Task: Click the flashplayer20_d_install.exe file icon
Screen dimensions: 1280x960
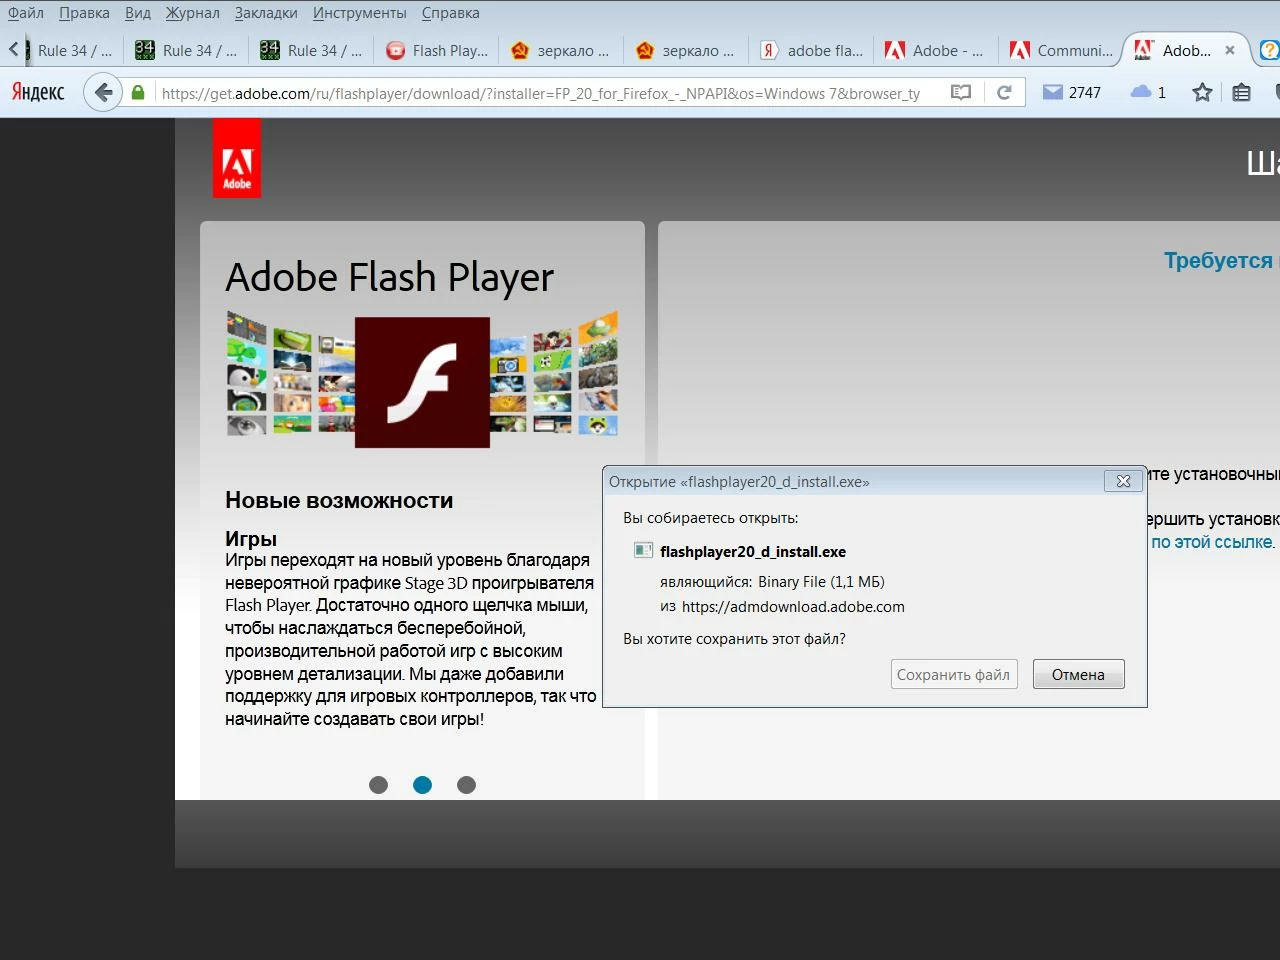Action: [643, 550]
